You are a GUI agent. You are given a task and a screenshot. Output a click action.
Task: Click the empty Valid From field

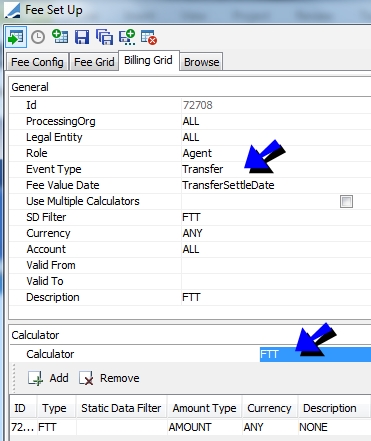(276, 265)
